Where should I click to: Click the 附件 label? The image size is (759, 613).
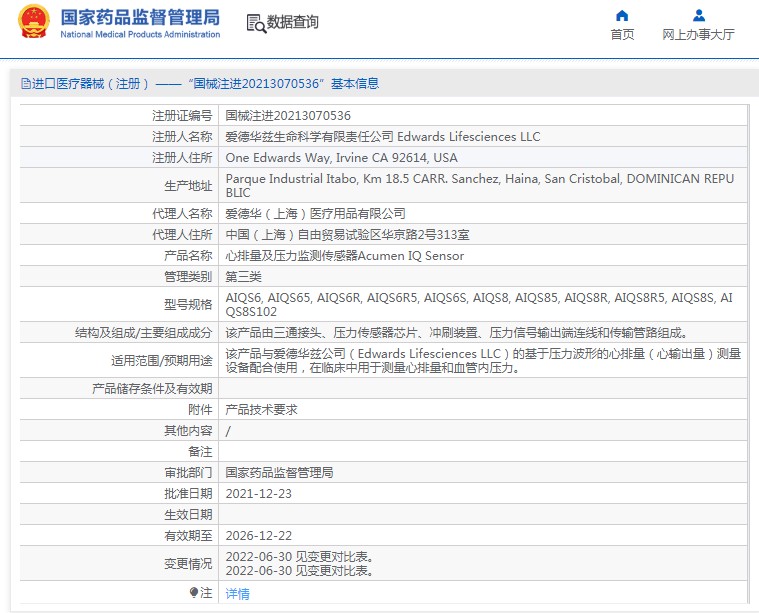(x=200, y=410)
